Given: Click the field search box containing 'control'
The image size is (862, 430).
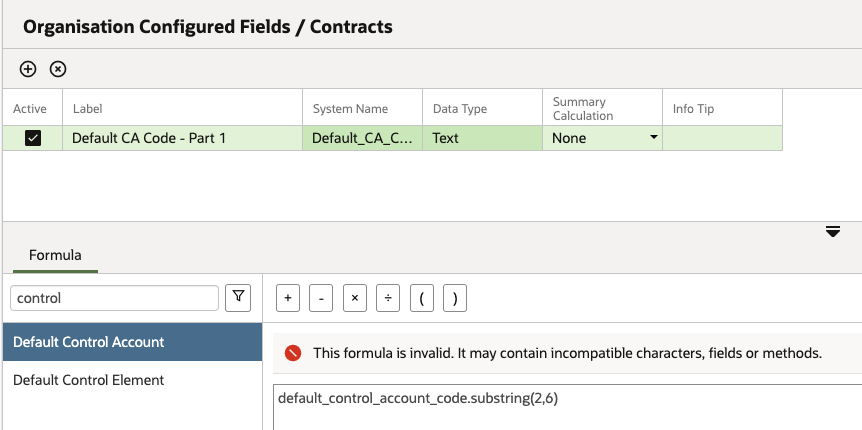Looking at the screenshot, I should coord(114,298).
